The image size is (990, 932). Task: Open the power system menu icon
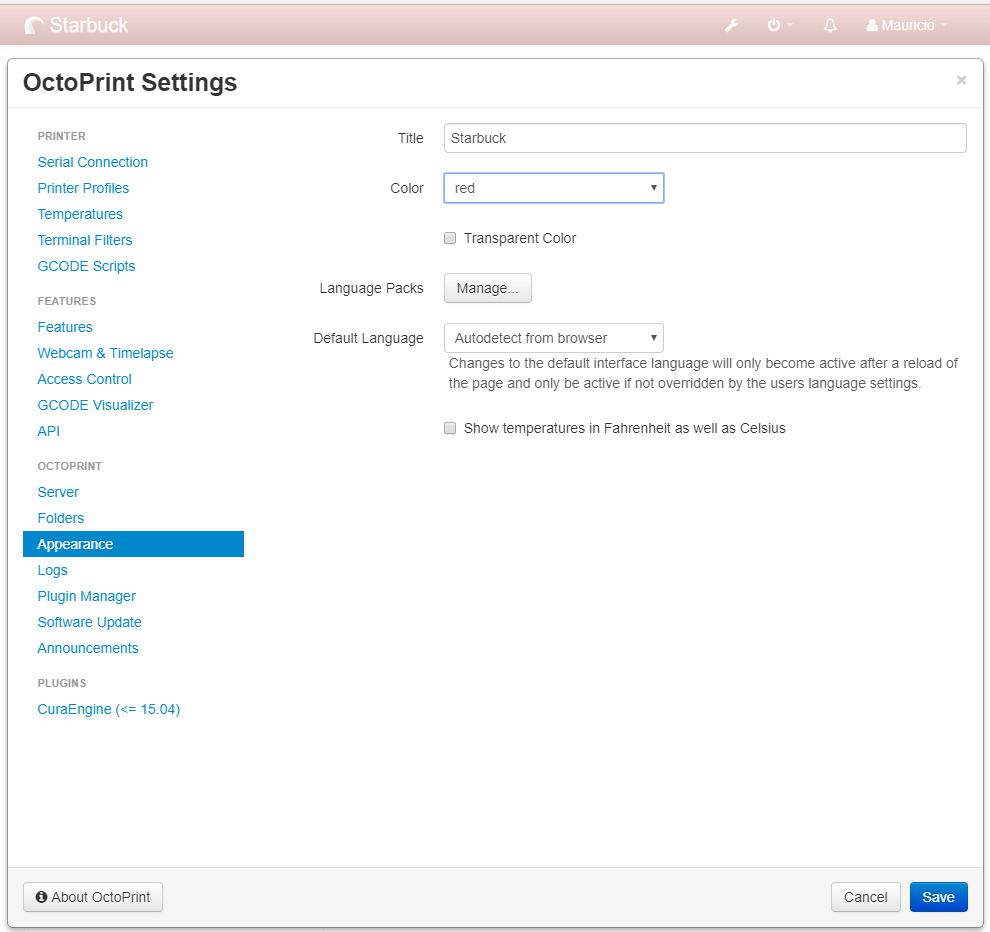coord(775,25)
